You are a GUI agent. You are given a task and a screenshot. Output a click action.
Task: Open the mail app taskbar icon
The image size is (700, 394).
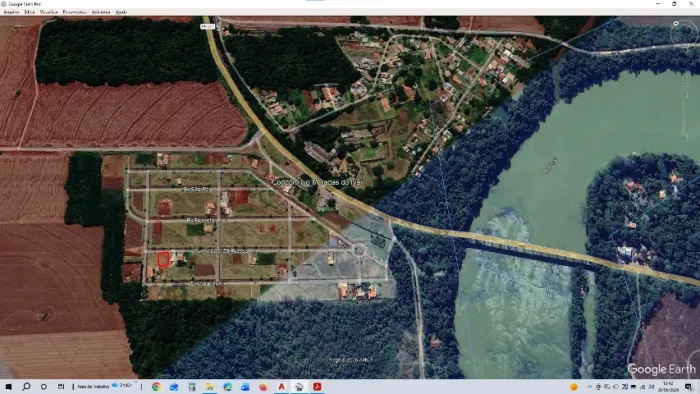(x=174, y=386)
